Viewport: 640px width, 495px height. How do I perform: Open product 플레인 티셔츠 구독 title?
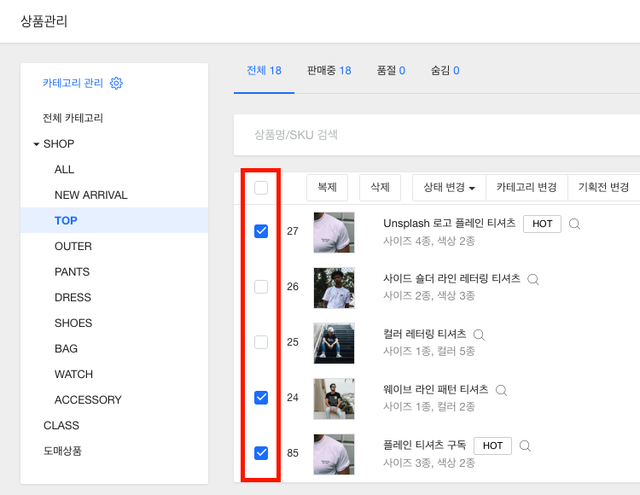click(x=424, y=445)
